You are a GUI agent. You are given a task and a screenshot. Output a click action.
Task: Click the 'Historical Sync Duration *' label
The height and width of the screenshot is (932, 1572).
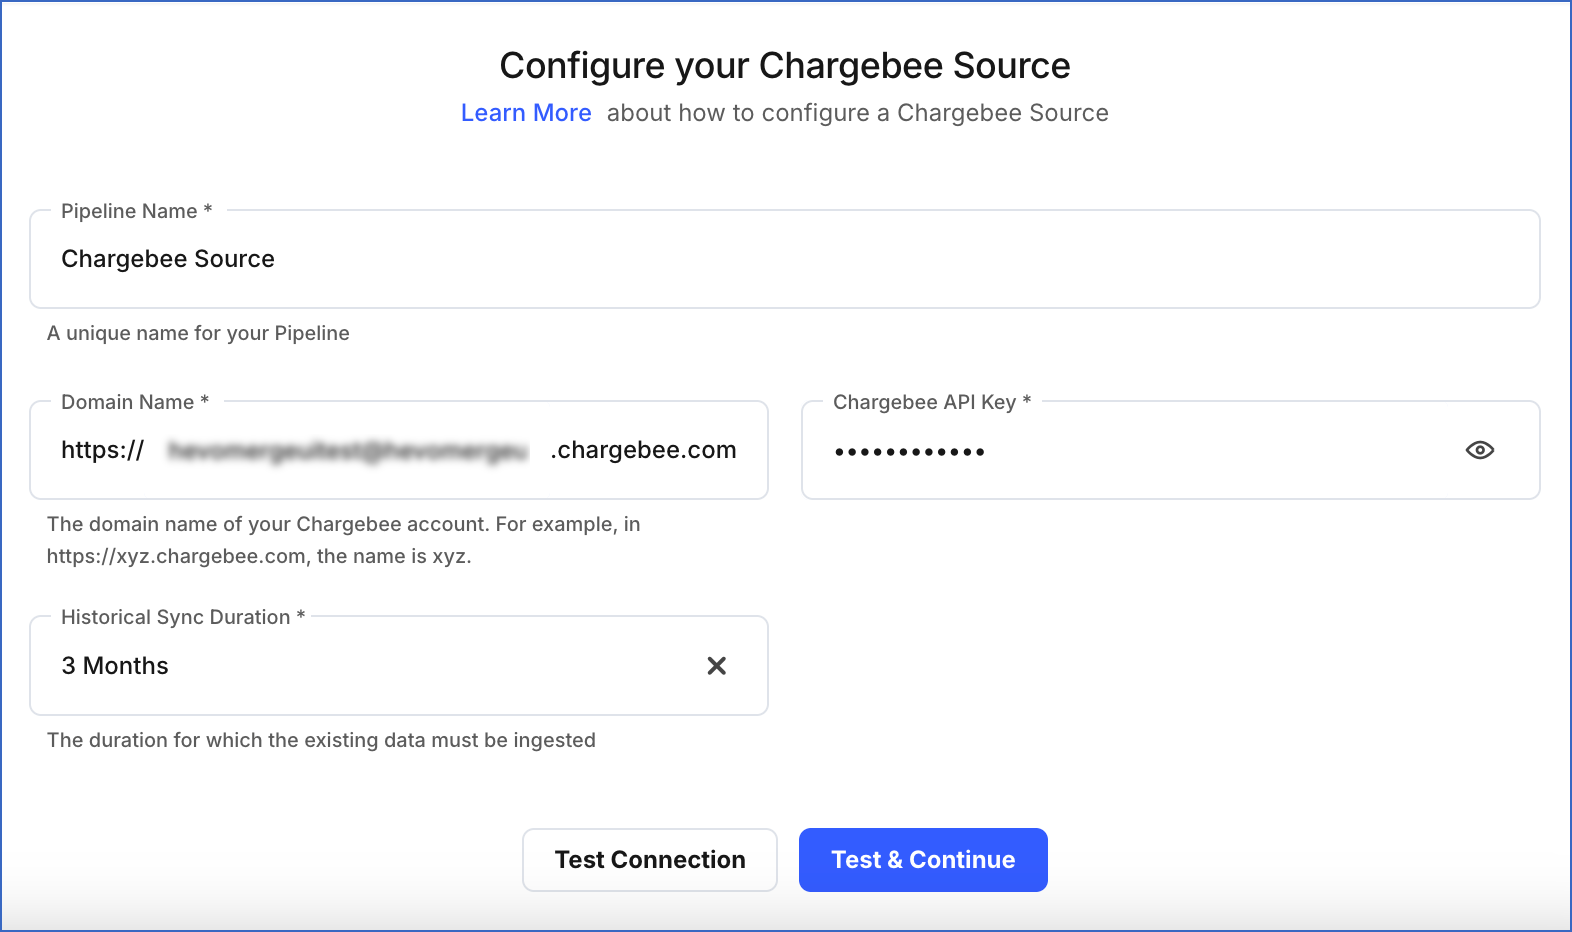(183, 617)
